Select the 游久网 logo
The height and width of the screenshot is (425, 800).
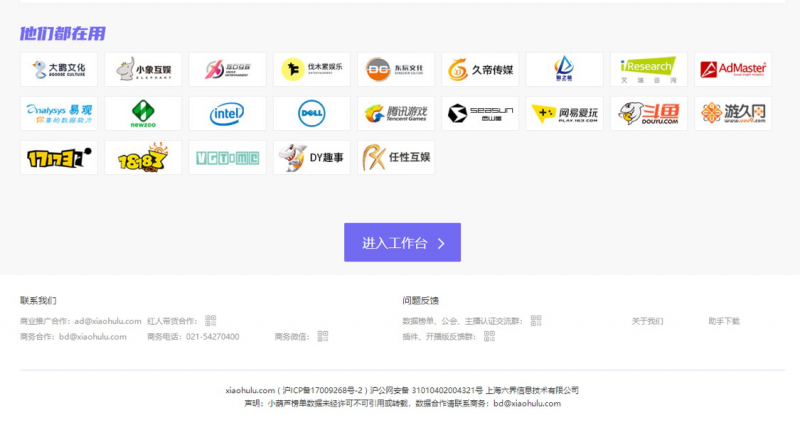pos(733,113)
